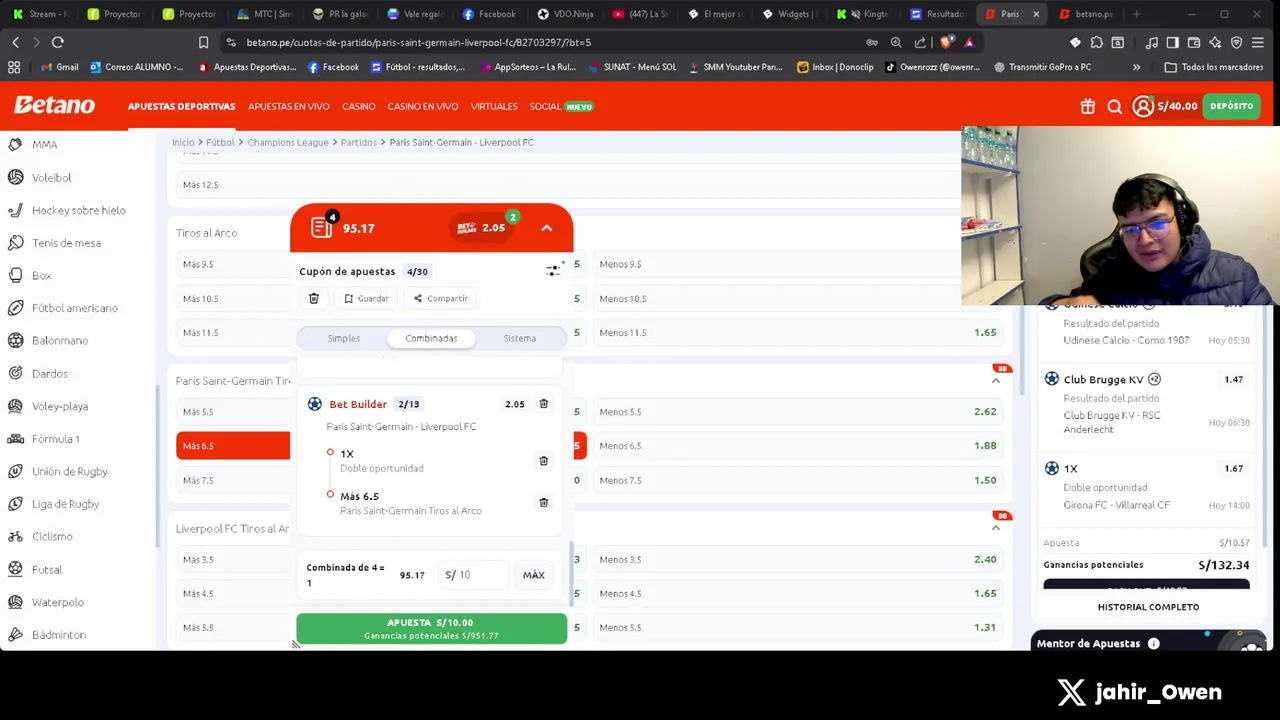Remove the Más 6.5 shots leg

(543, 503)
